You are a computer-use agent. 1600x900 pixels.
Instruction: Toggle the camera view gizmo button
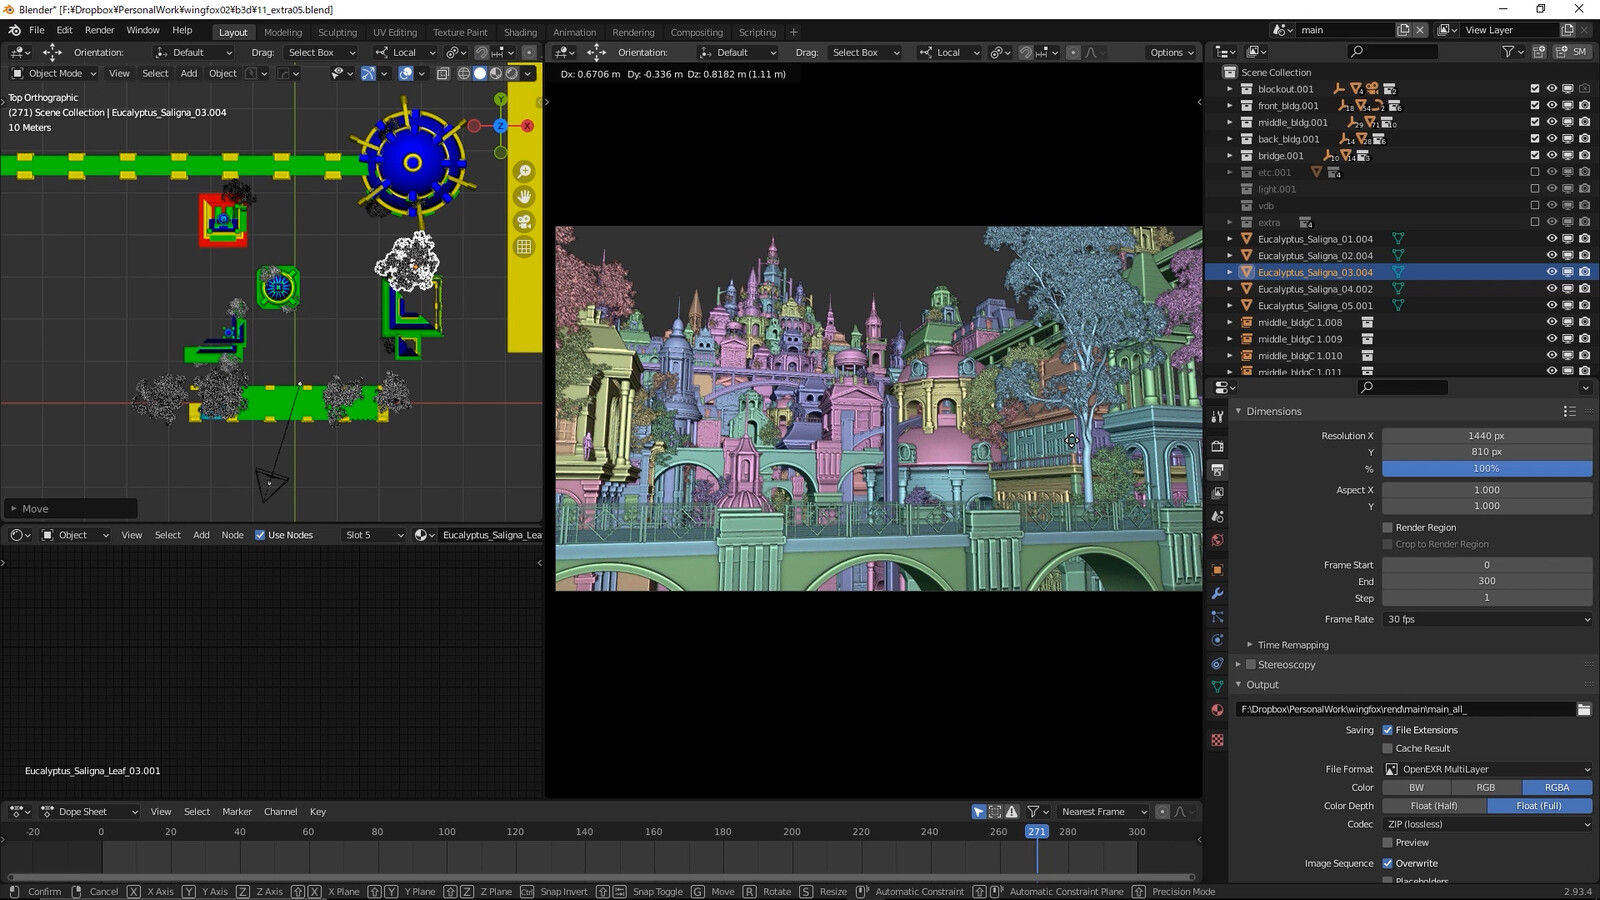point(524,222)
